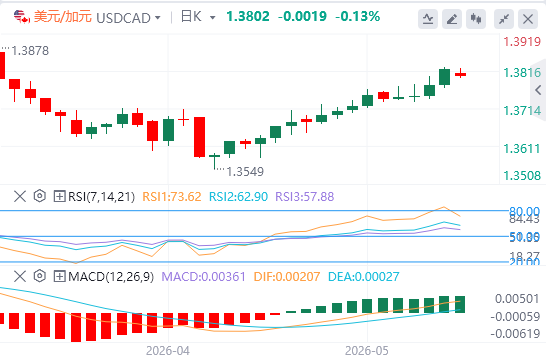Click the US-Canada flag icon

point(22,17)
